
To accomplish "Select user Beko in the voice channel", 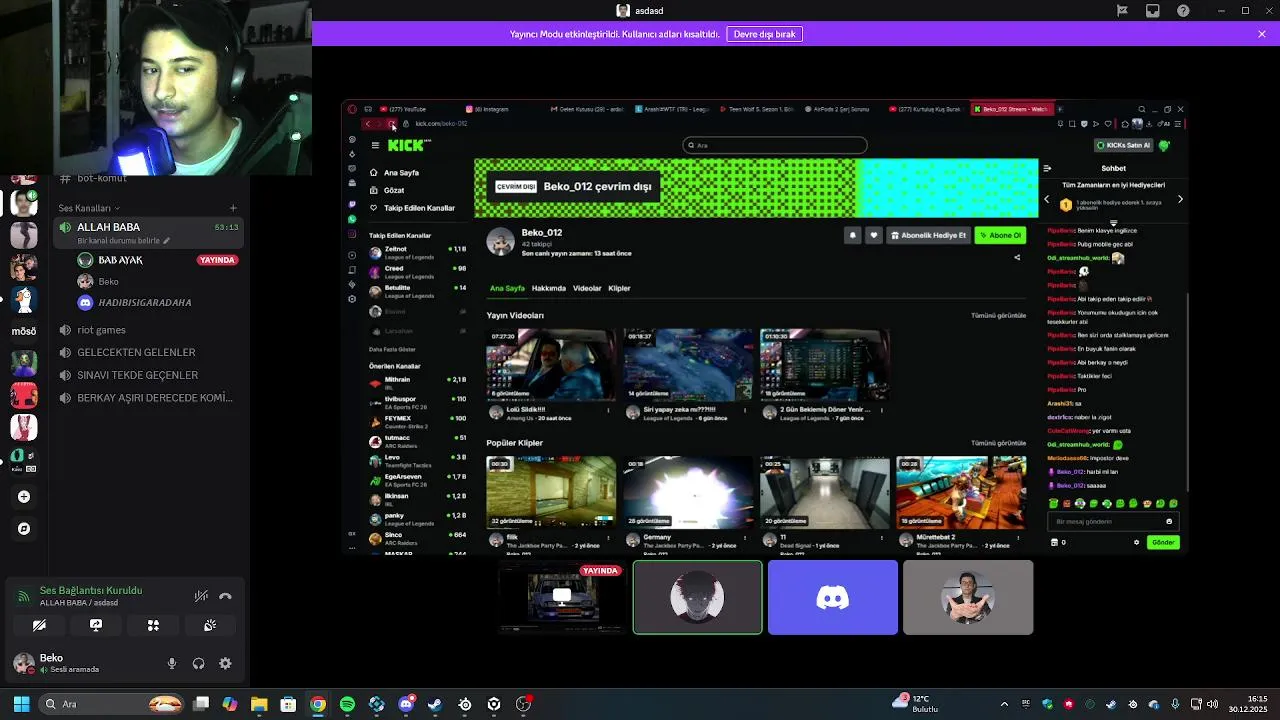I will [109, 282].
